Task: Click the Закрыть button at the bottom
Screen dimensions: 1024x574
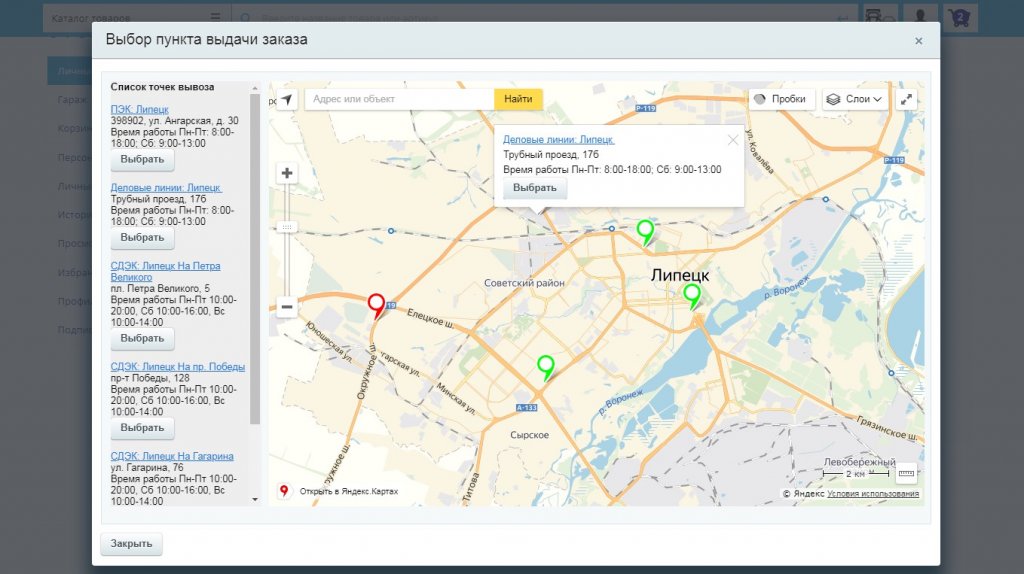Action: (x=131, y=544)
